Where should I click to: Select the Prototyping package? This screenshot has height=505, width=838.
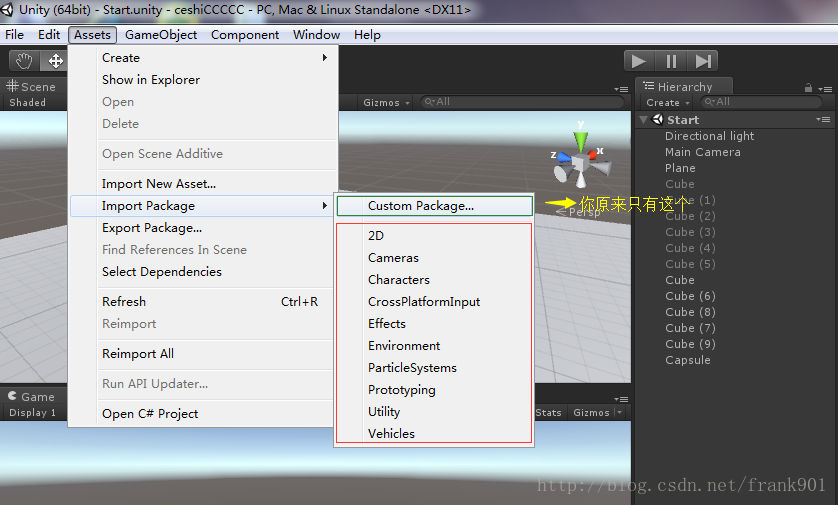(434, 390)
